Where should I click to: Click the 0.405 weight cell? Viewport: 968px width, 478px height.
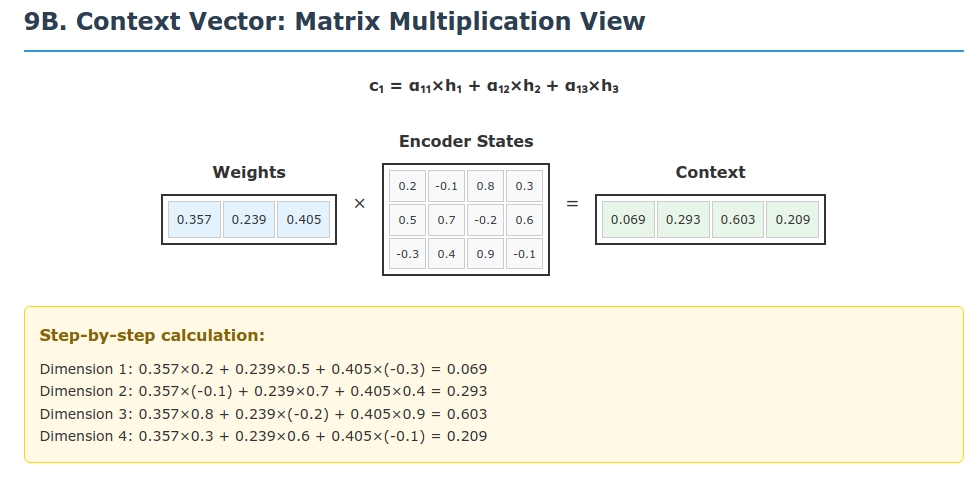point(303,220)
